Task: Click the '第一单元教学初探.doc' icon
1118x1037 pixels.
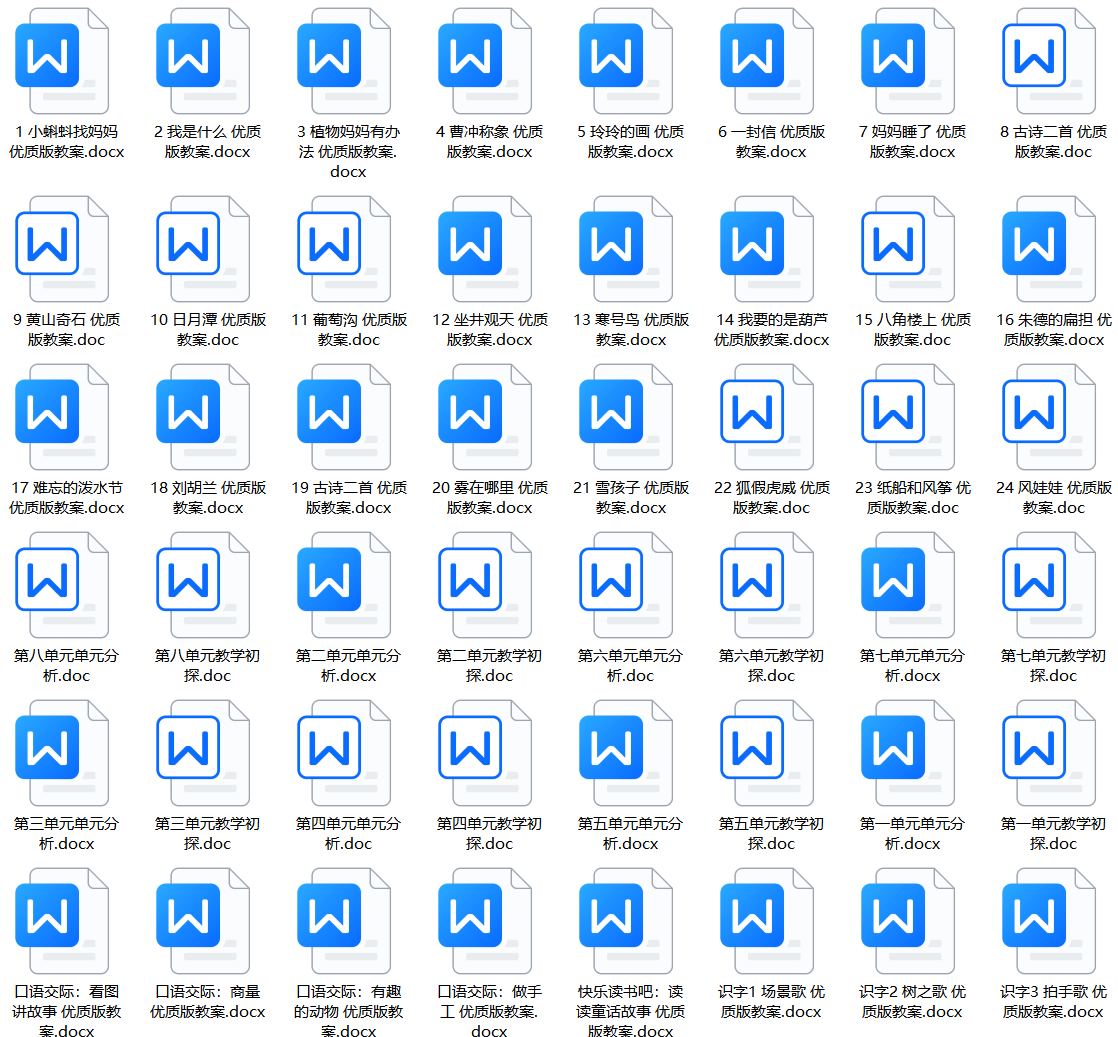Action: click(x=1050, y=753)
